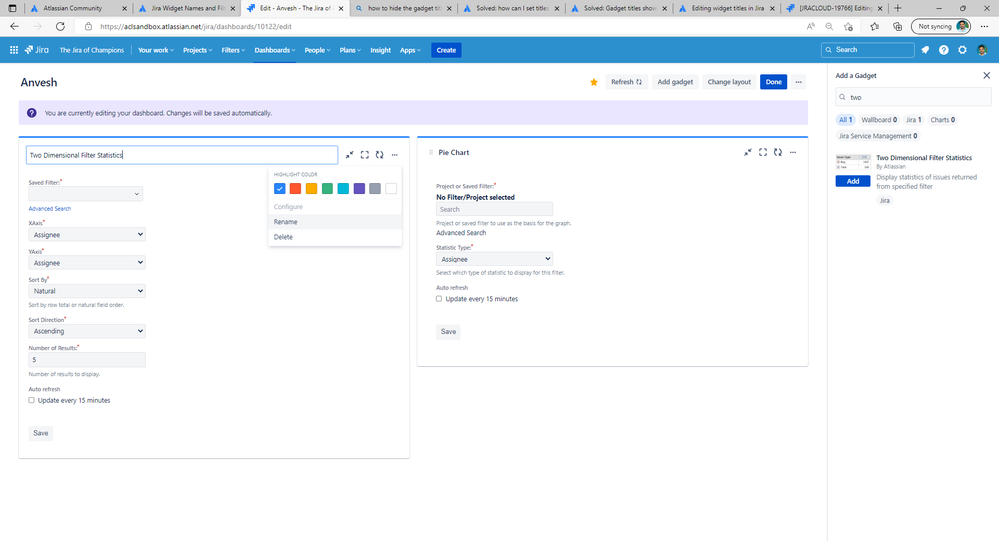This screenshot has height=541, width=999.
Task: Go back in the browser
Action: pyautogui.click(x=14, y=26)
